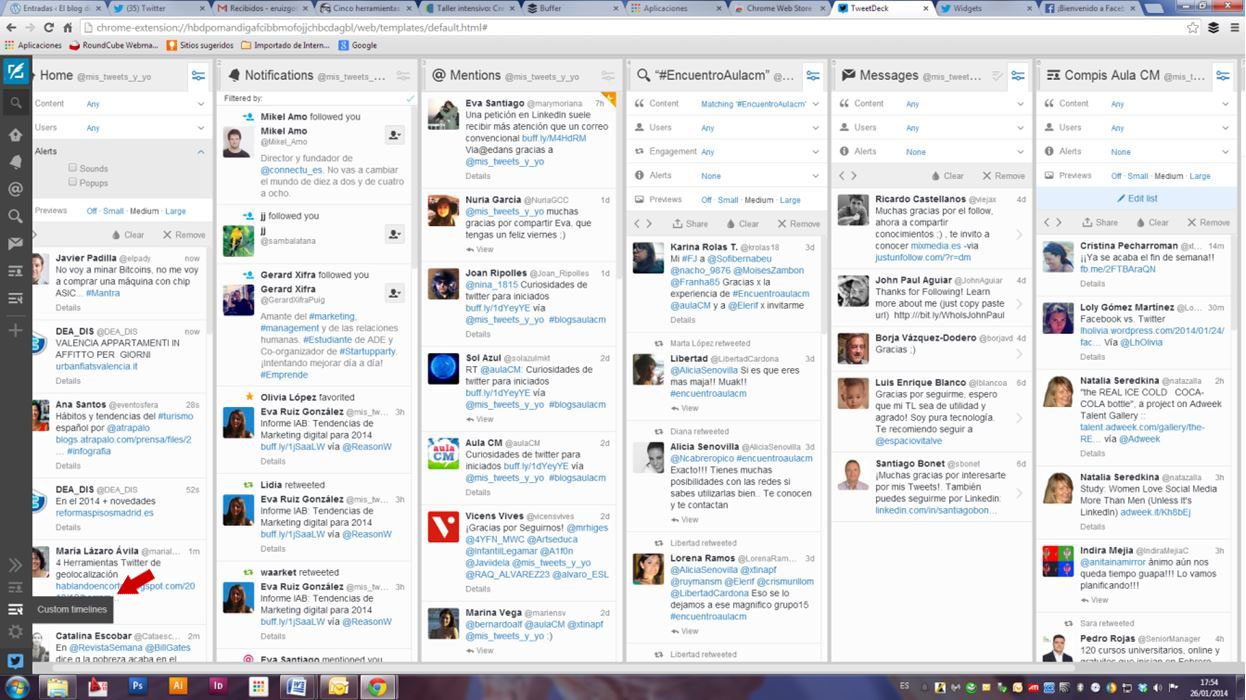The image size is (1246, 700).
Task: Remove the Messages column
Action: coord(1003,176)
